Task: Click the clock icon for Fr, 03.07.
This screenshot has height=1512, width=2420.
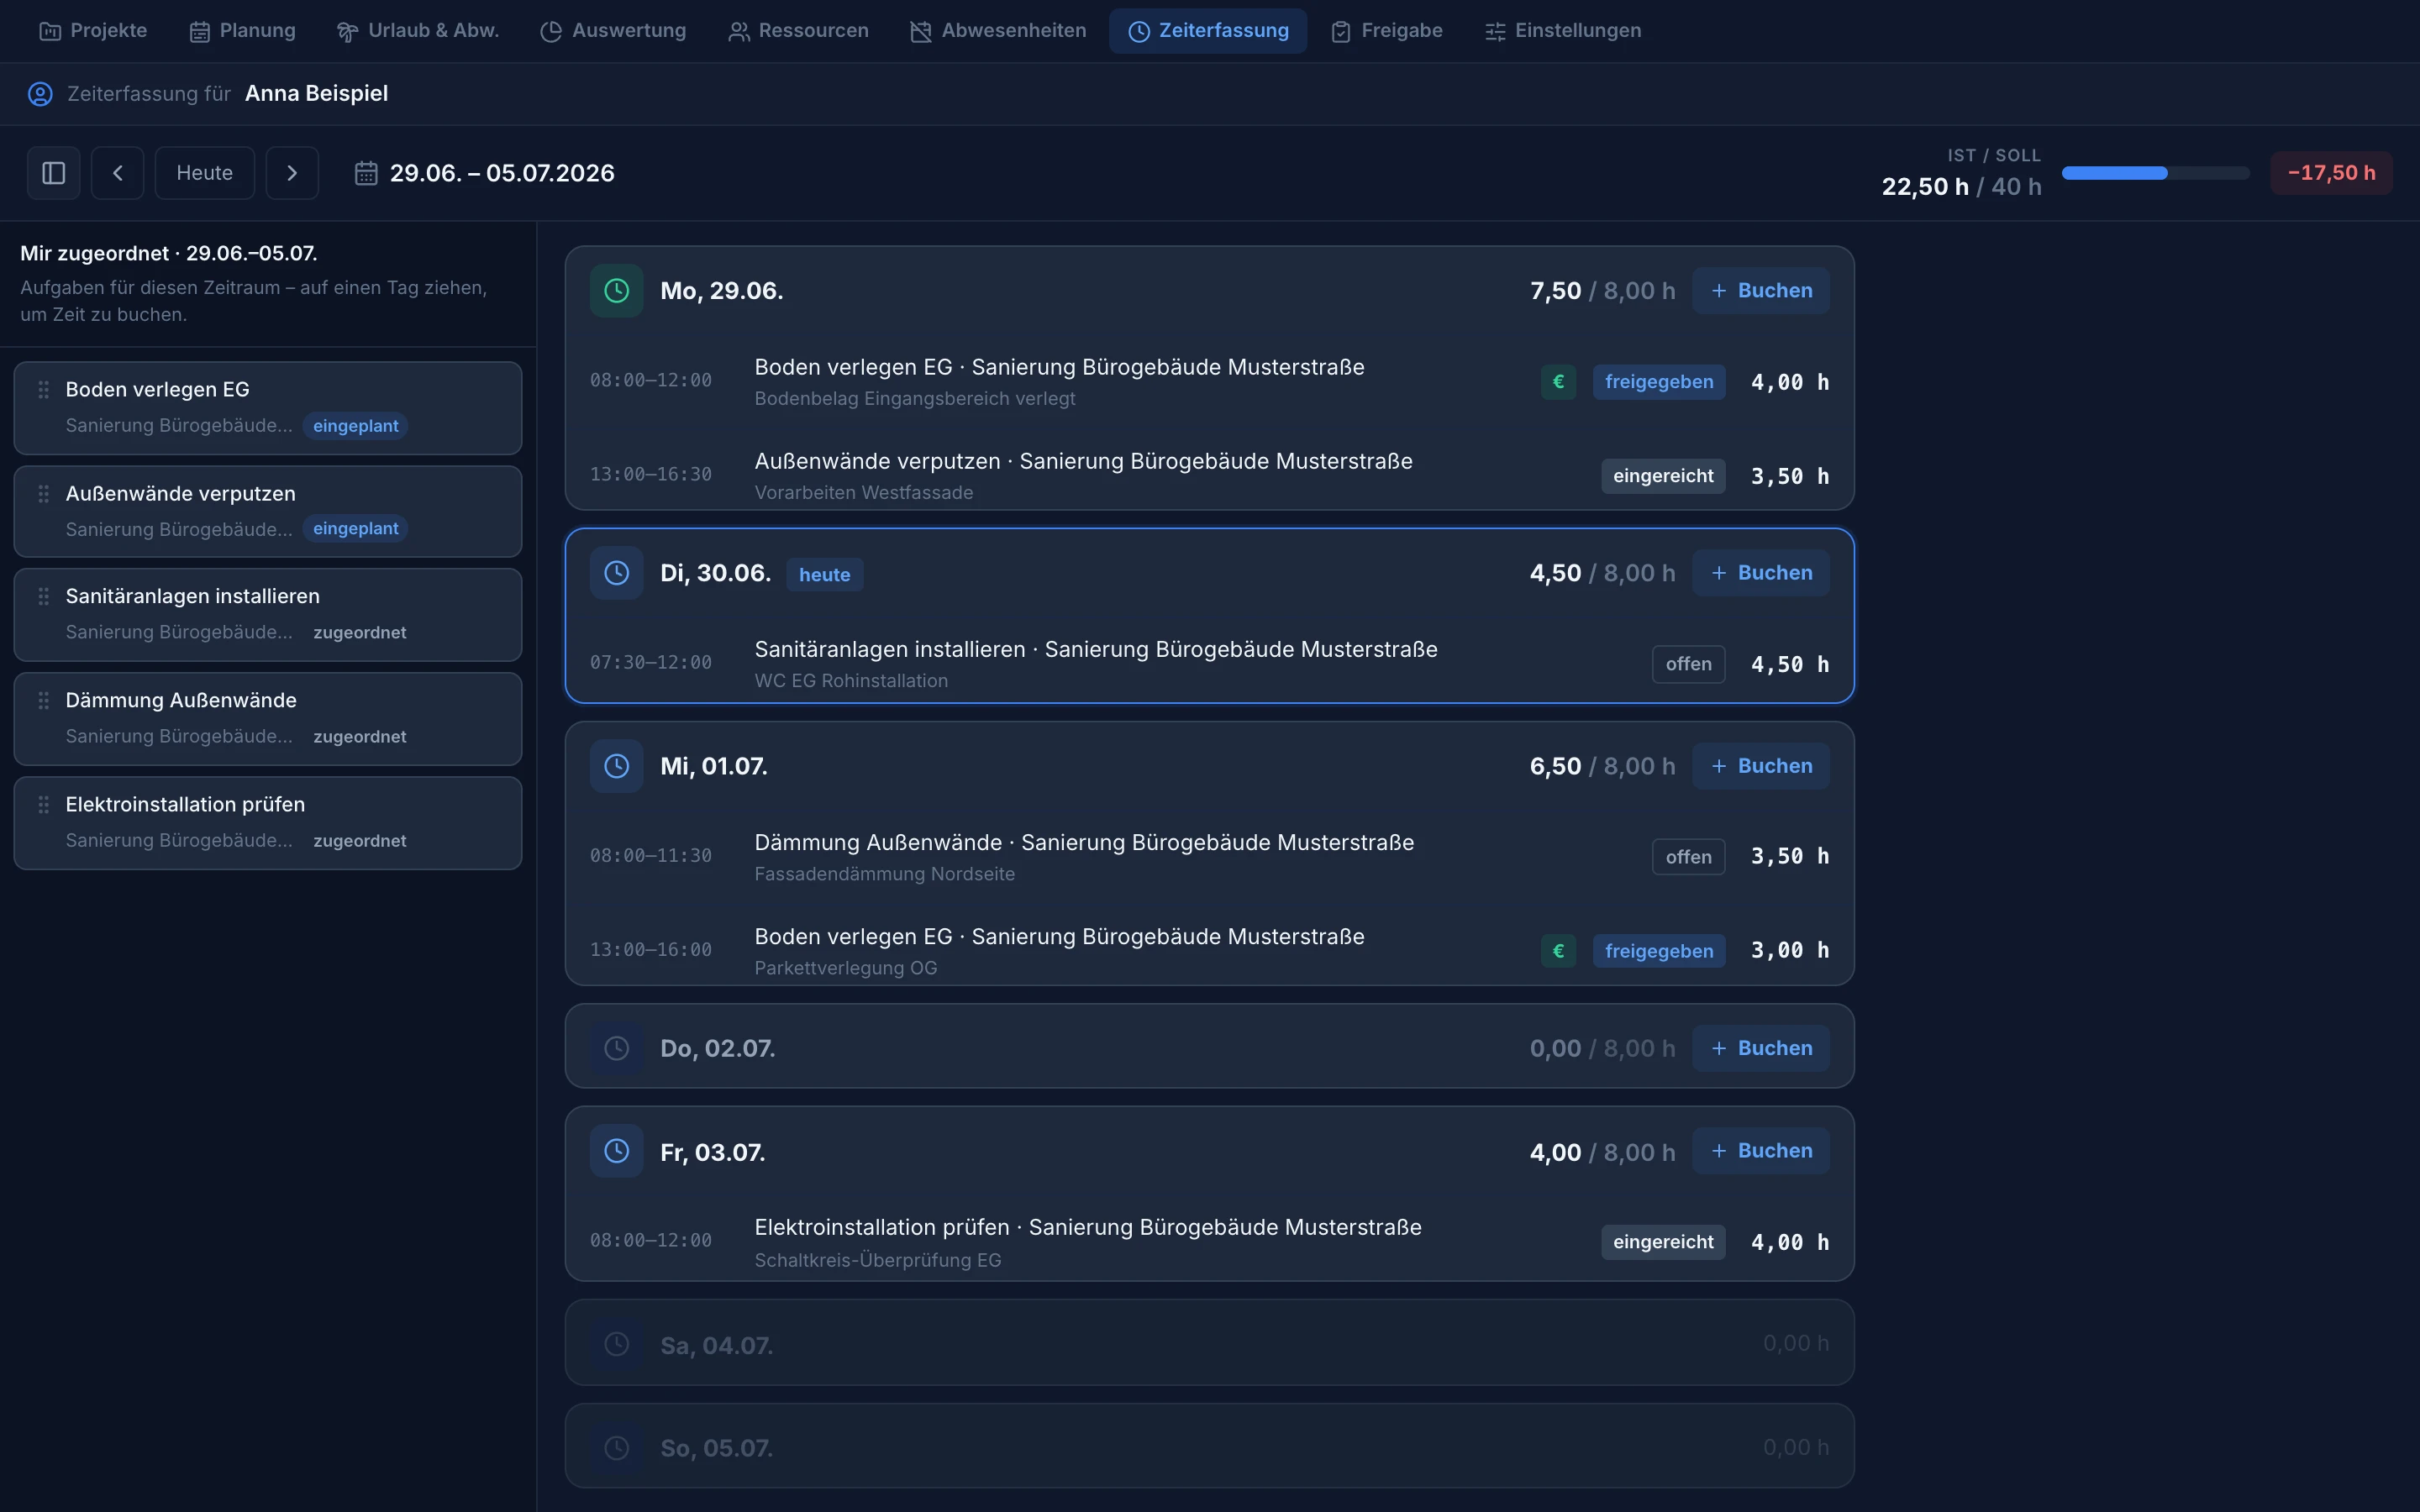Action: pos(617,1151)
